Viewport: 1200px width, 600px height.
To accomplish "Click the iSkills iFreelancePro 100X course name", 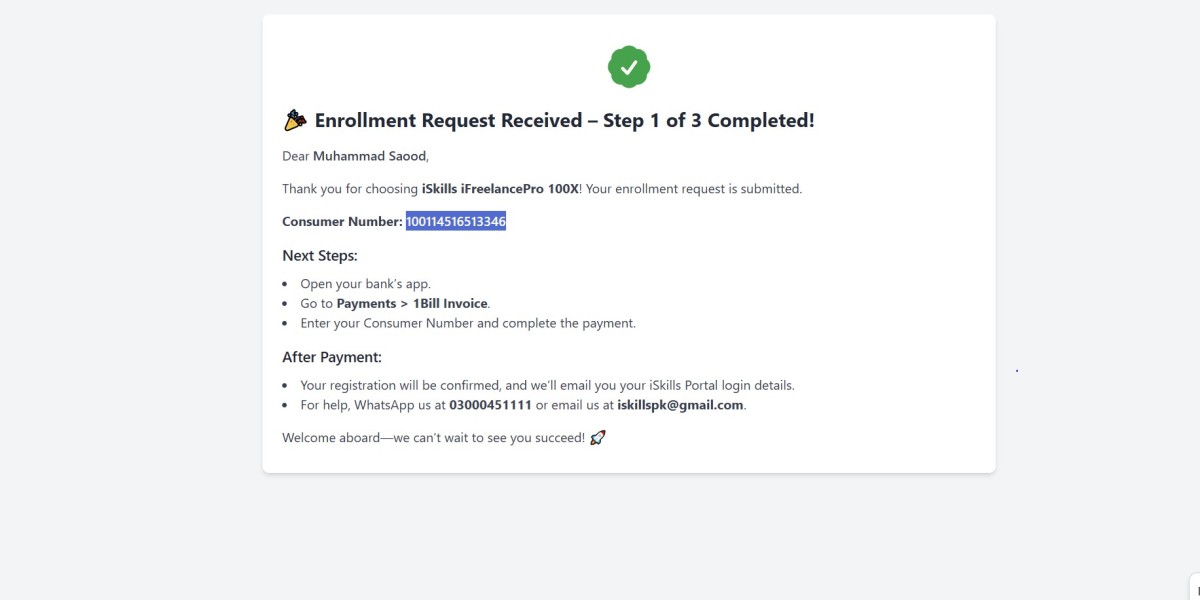I will 500,188.
